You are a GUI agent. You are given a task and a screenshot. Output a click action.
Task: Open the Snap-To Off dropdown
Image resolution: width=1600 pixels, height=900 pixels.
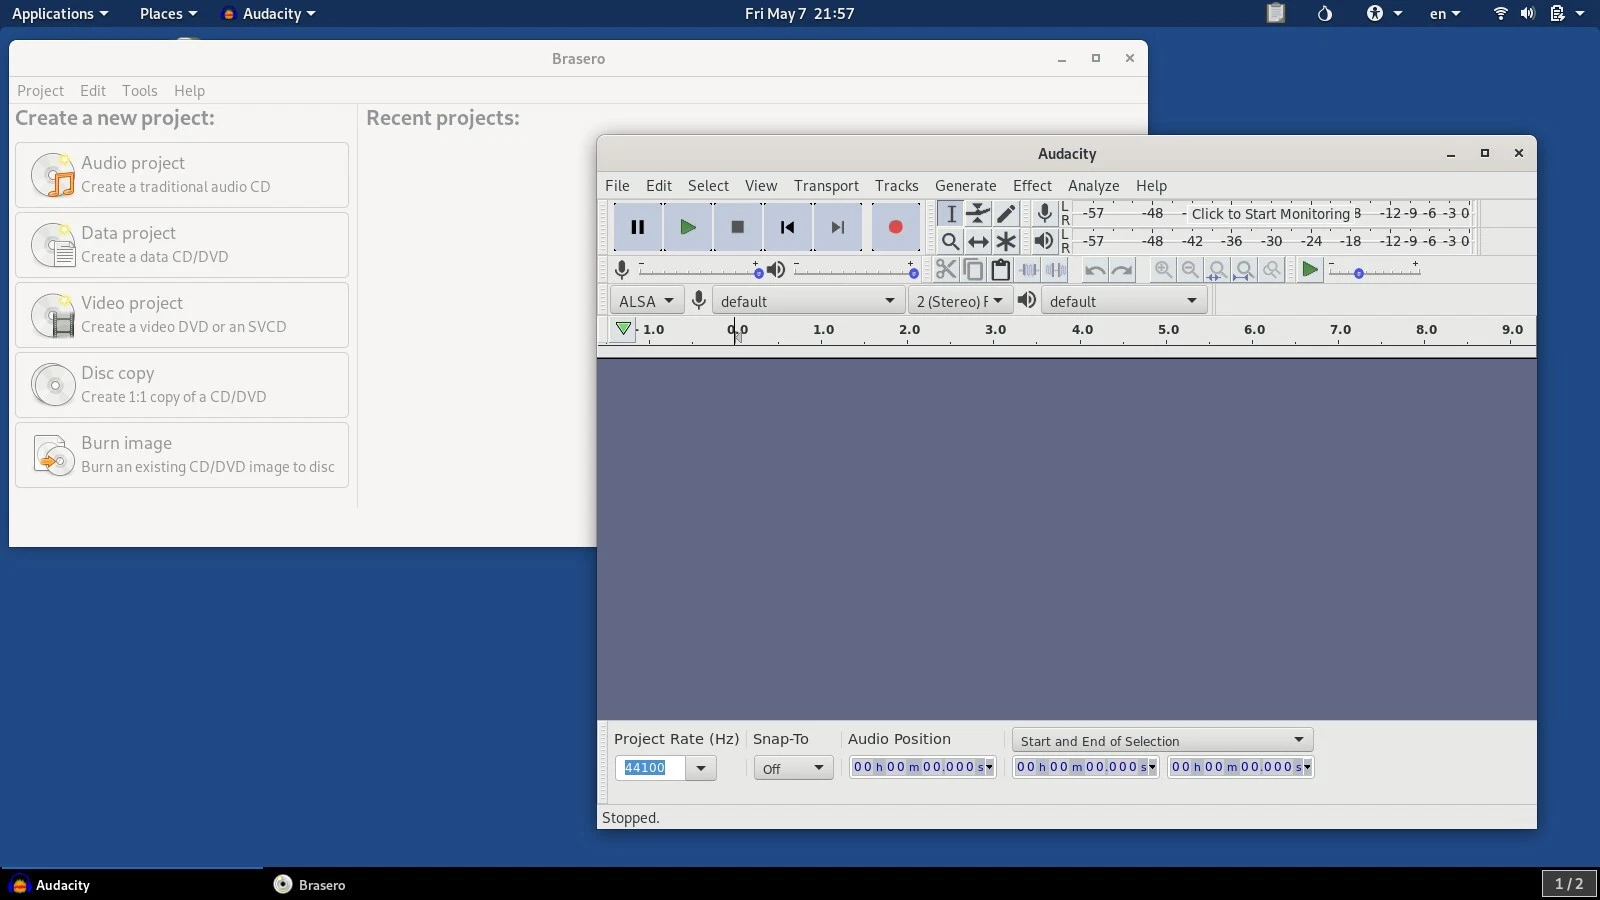pyautogui.click(x=793, y=768)
